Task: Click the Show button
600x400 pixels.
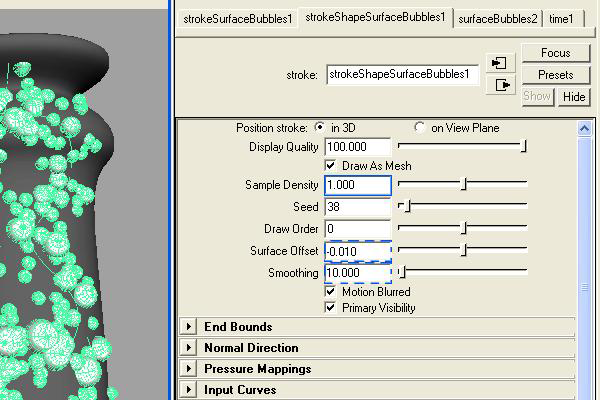Action: pyautogui.click(x=537, y=96)
